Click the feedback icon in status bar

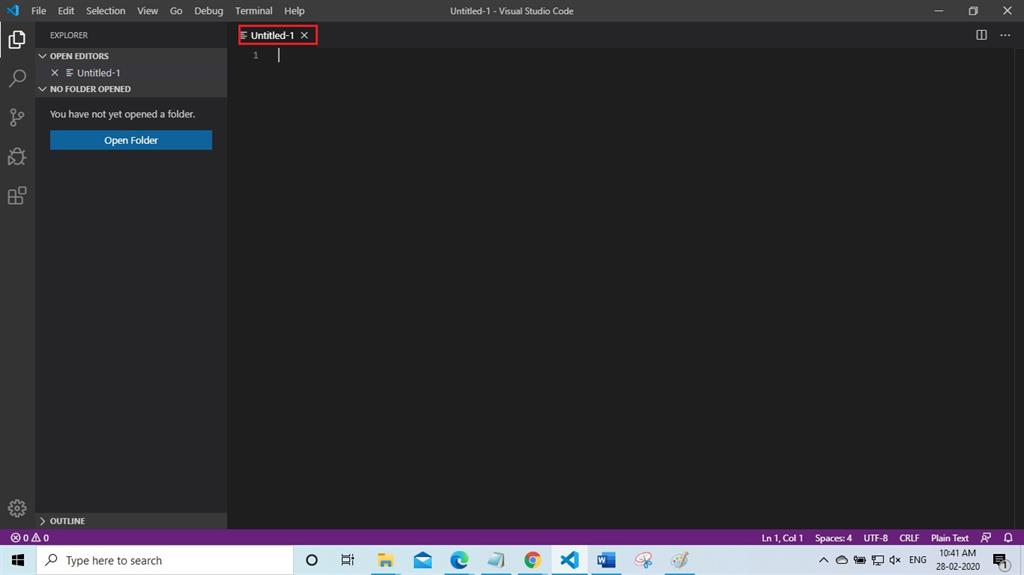coord(986,538)
